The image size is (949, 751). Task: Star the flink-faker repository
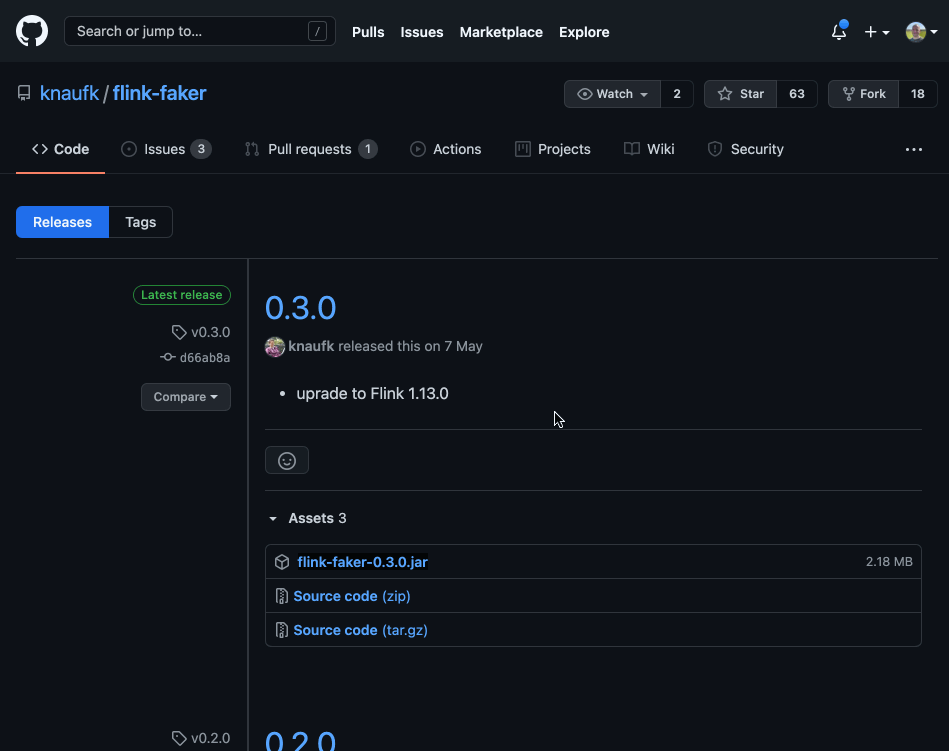click(x=740, y=94)
